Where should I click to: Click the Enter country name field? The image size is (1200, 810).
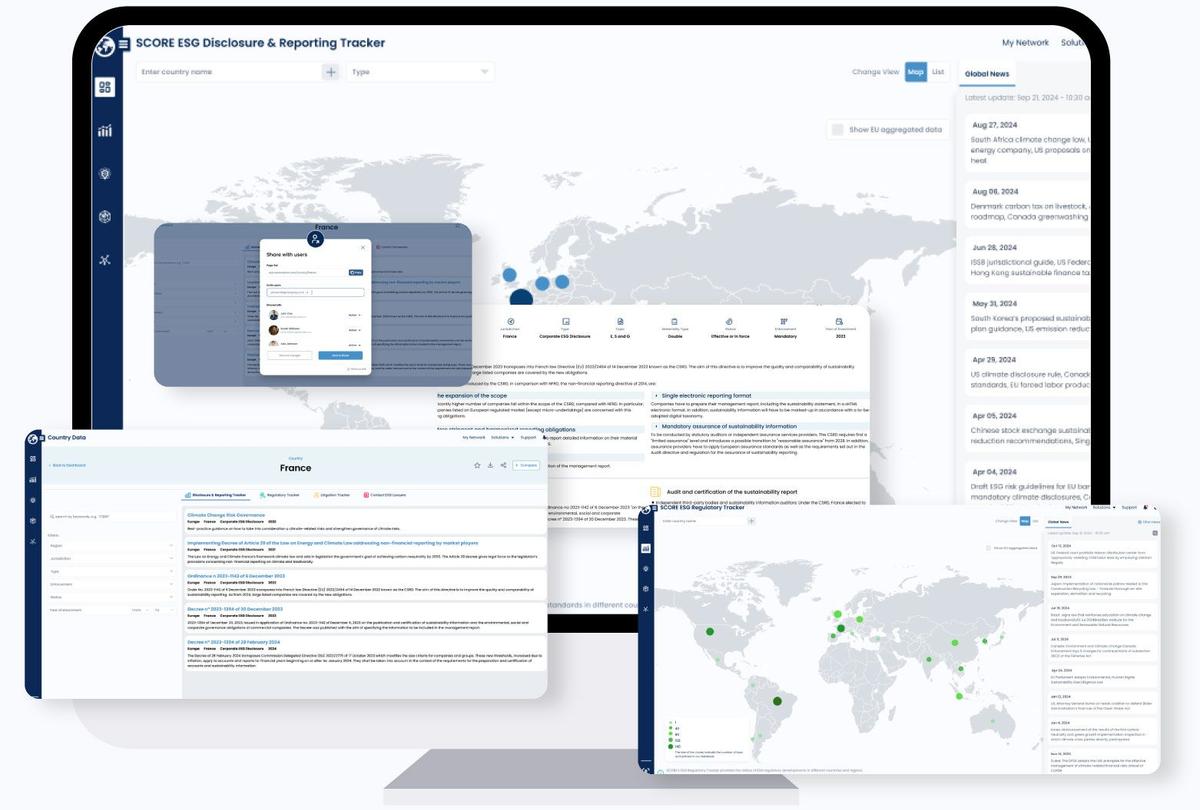click(229, 72)
